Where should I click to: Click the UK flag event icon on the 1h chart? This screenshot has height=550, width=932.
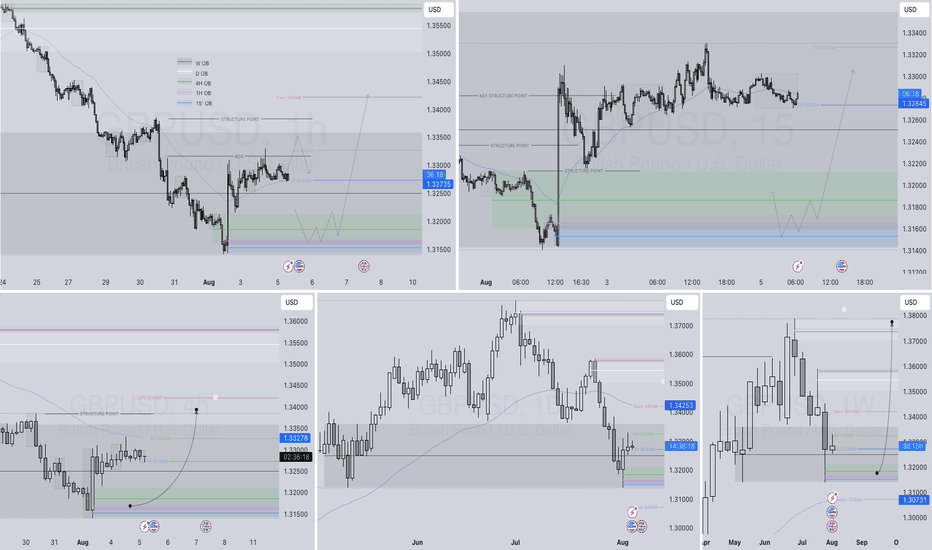tap(364, 266)
